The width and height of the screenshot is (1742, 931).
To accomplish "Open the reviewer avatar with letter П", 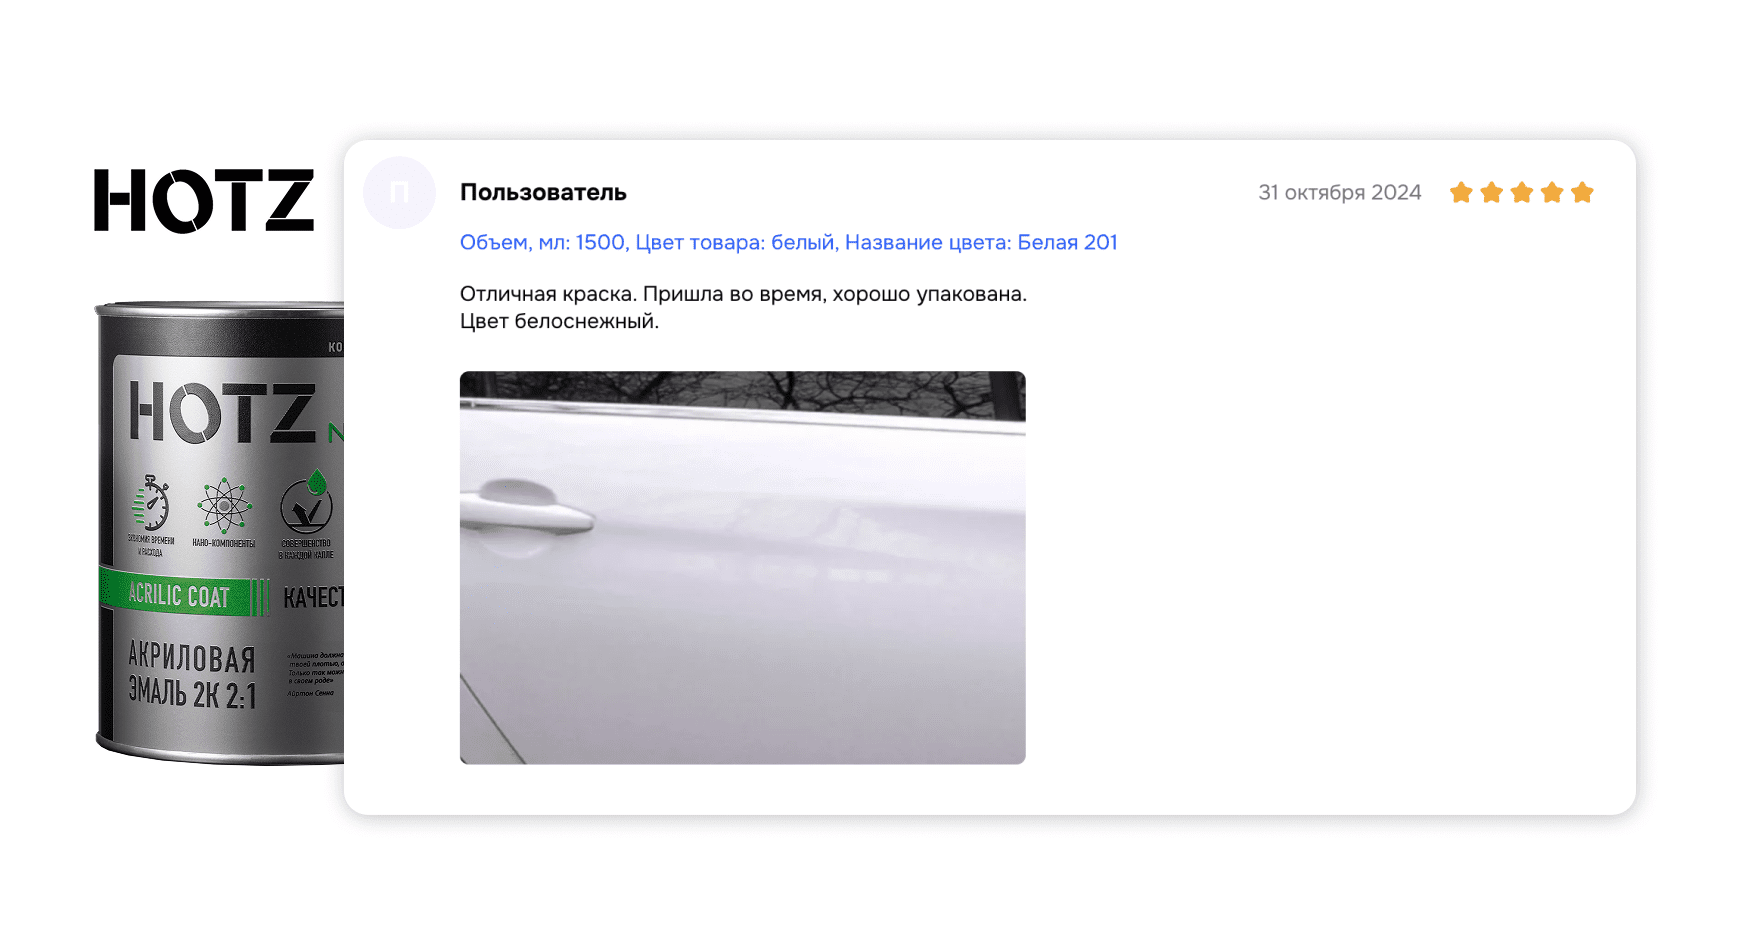I will pyautogui.click(x=399, y=193).
